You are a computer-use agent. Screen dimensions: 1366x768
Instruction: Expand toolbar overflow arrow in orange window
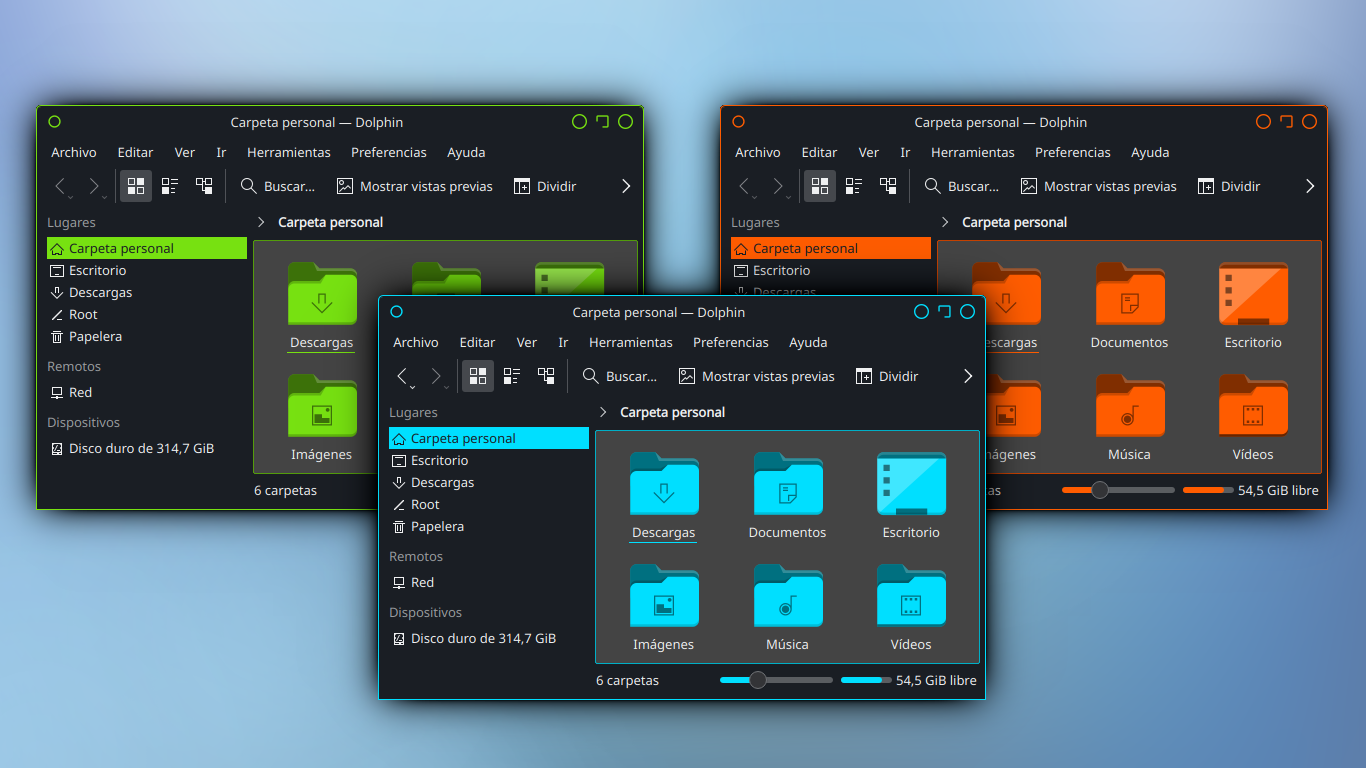pyautogui.click(x=1310, y=186)
